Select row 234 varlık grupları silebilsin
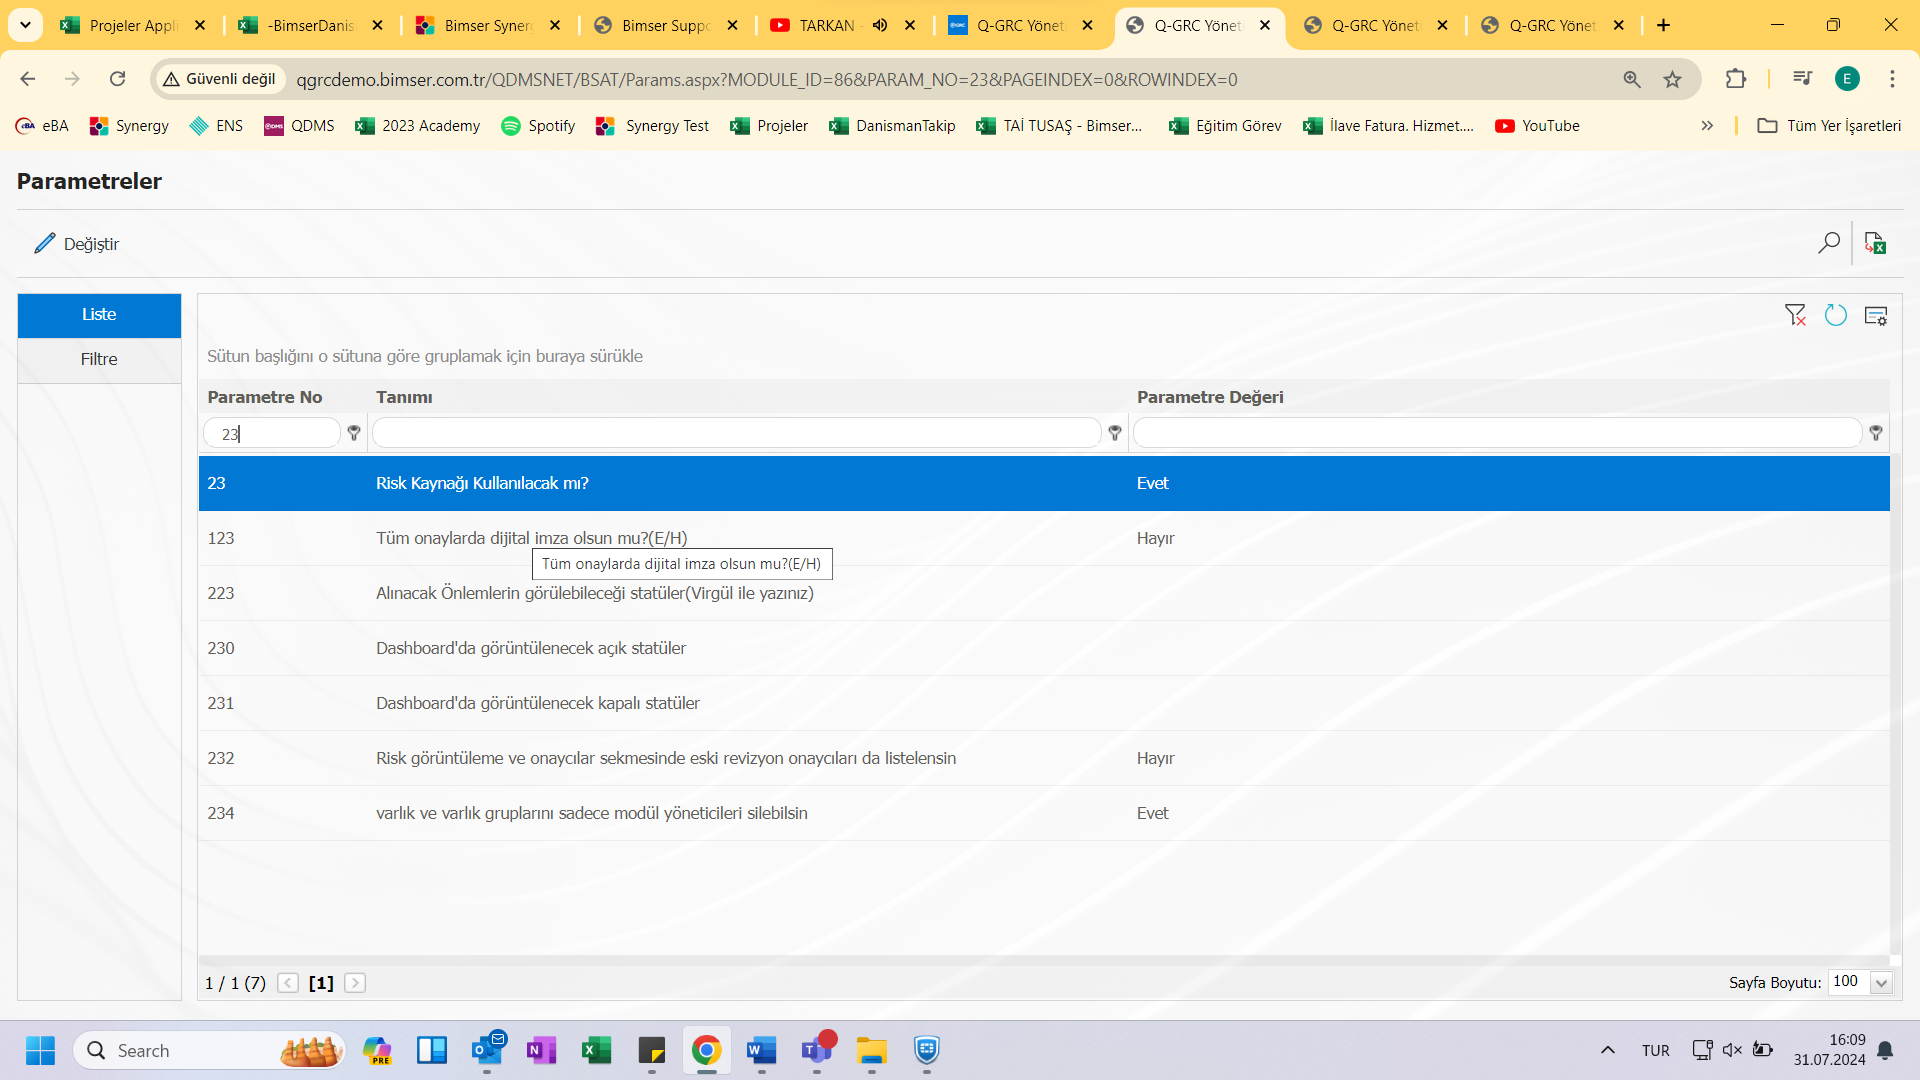Viewport: 1920px width, 1080px height. [x=1044, y=813]
